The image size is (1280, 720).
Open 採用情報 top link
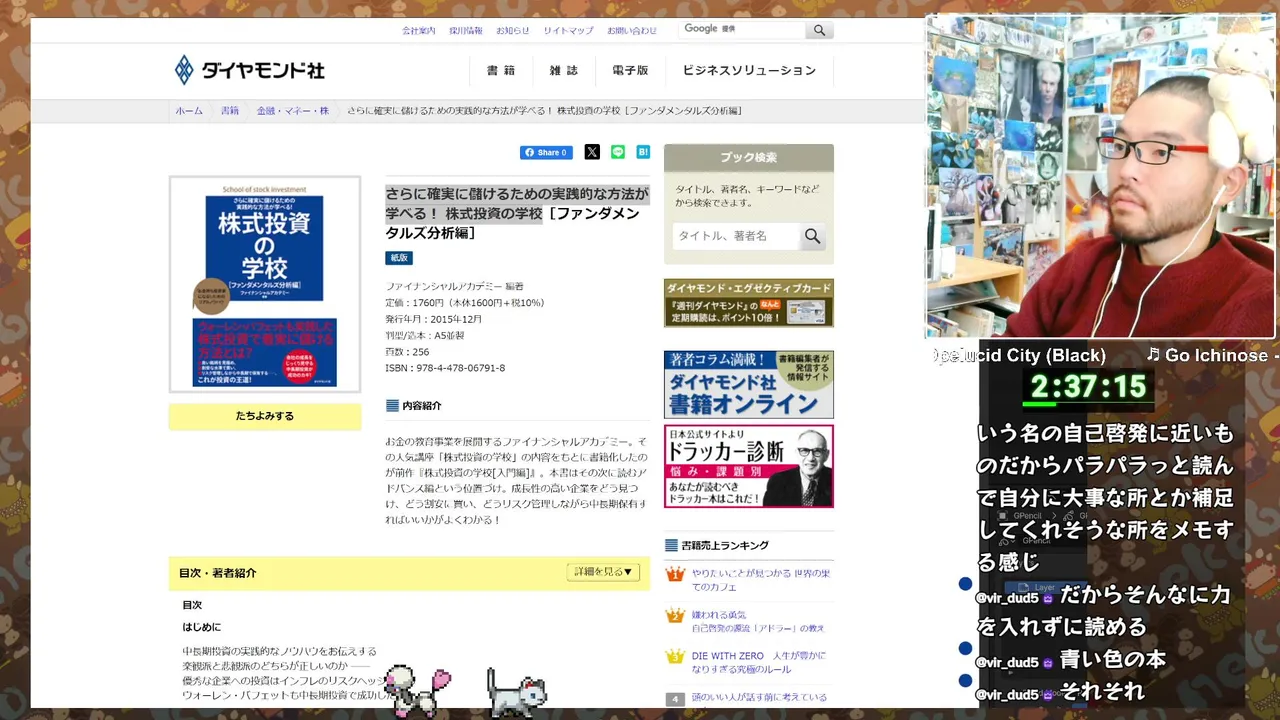[466, 31]
